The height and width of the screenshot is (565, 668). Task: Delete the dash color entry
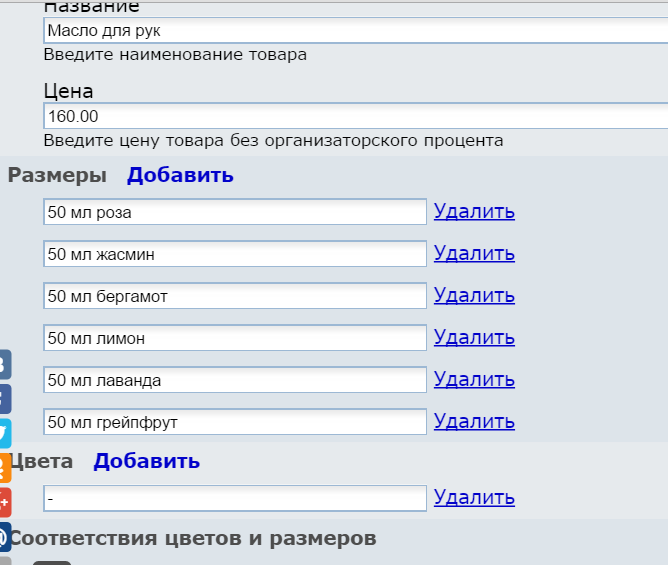point(474,497)
